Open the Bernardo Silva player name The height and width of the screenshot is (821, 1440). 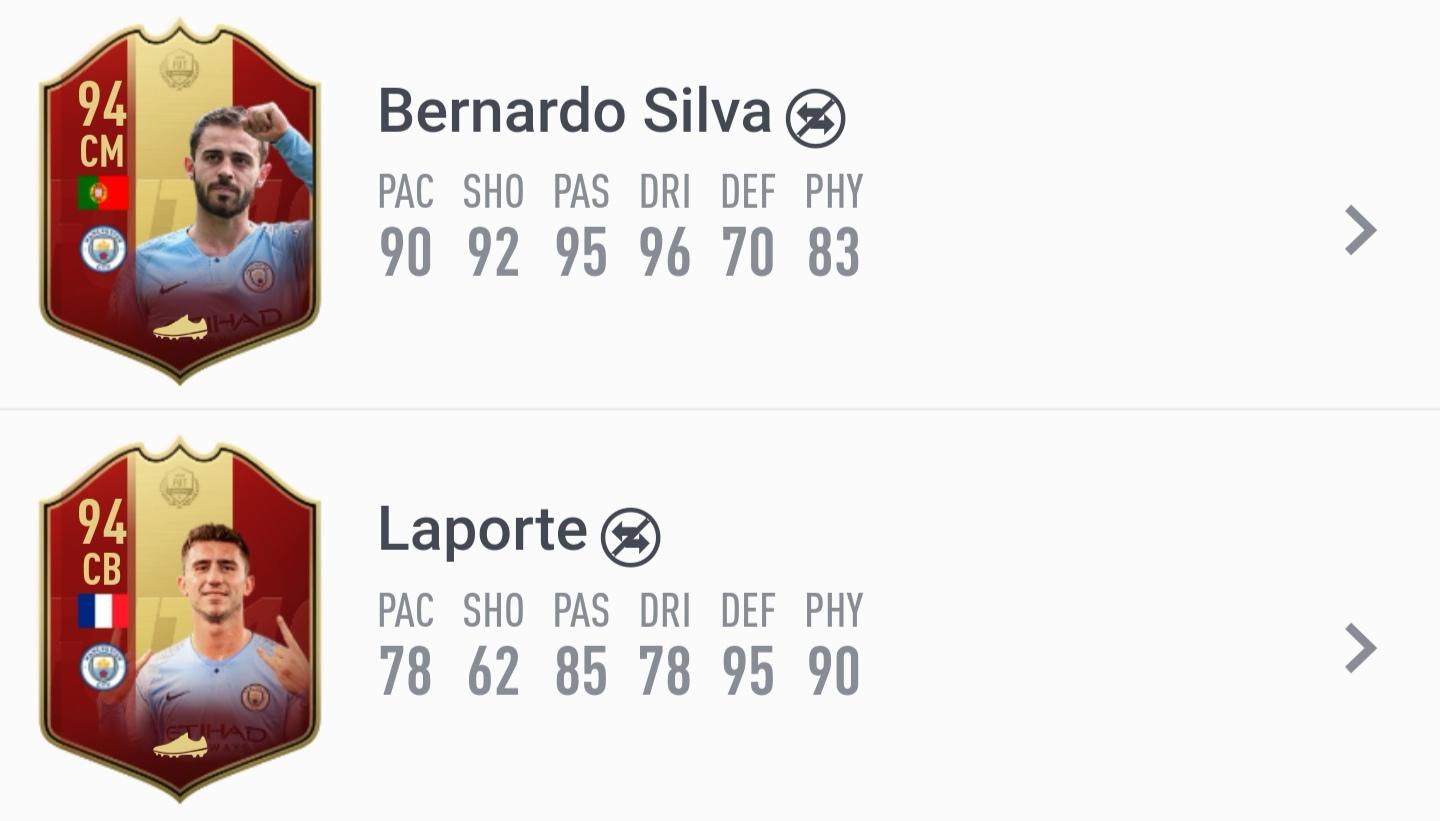pyautogui.click(x=574, y=111)
